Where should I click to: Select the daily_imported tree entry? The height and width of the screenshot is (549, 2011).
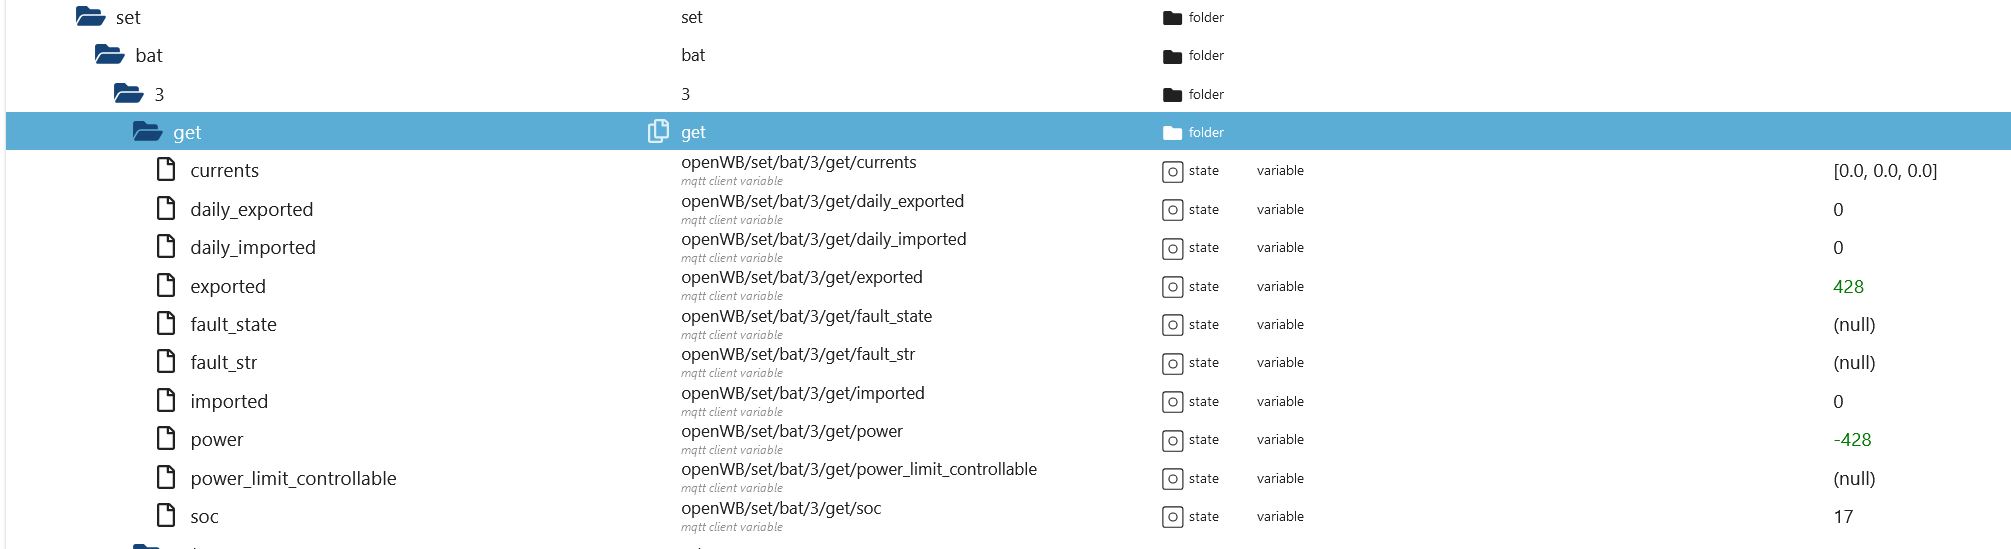pos(253,247)
